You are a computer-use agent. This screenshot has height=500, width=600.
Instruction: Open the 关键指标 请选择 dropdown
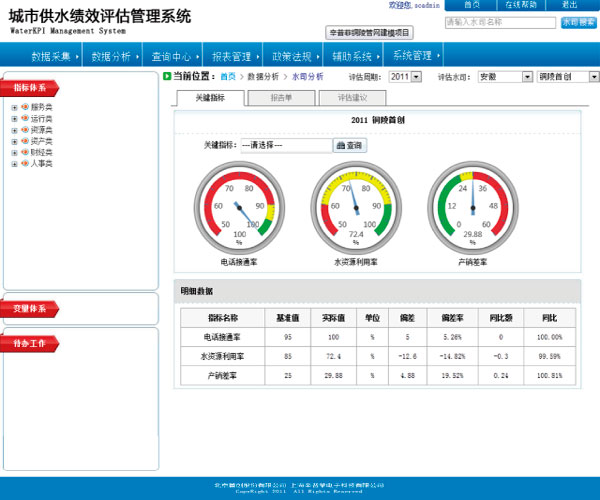[285, 145]
